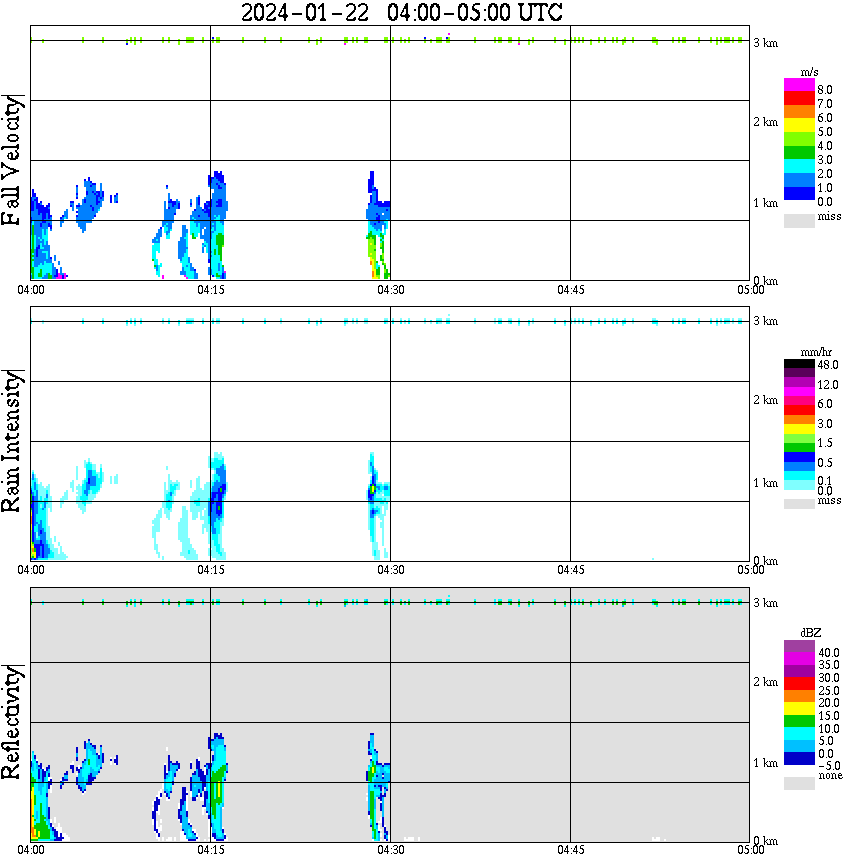Pick the red swatch in Reflectivity legend

pos(799,684)
